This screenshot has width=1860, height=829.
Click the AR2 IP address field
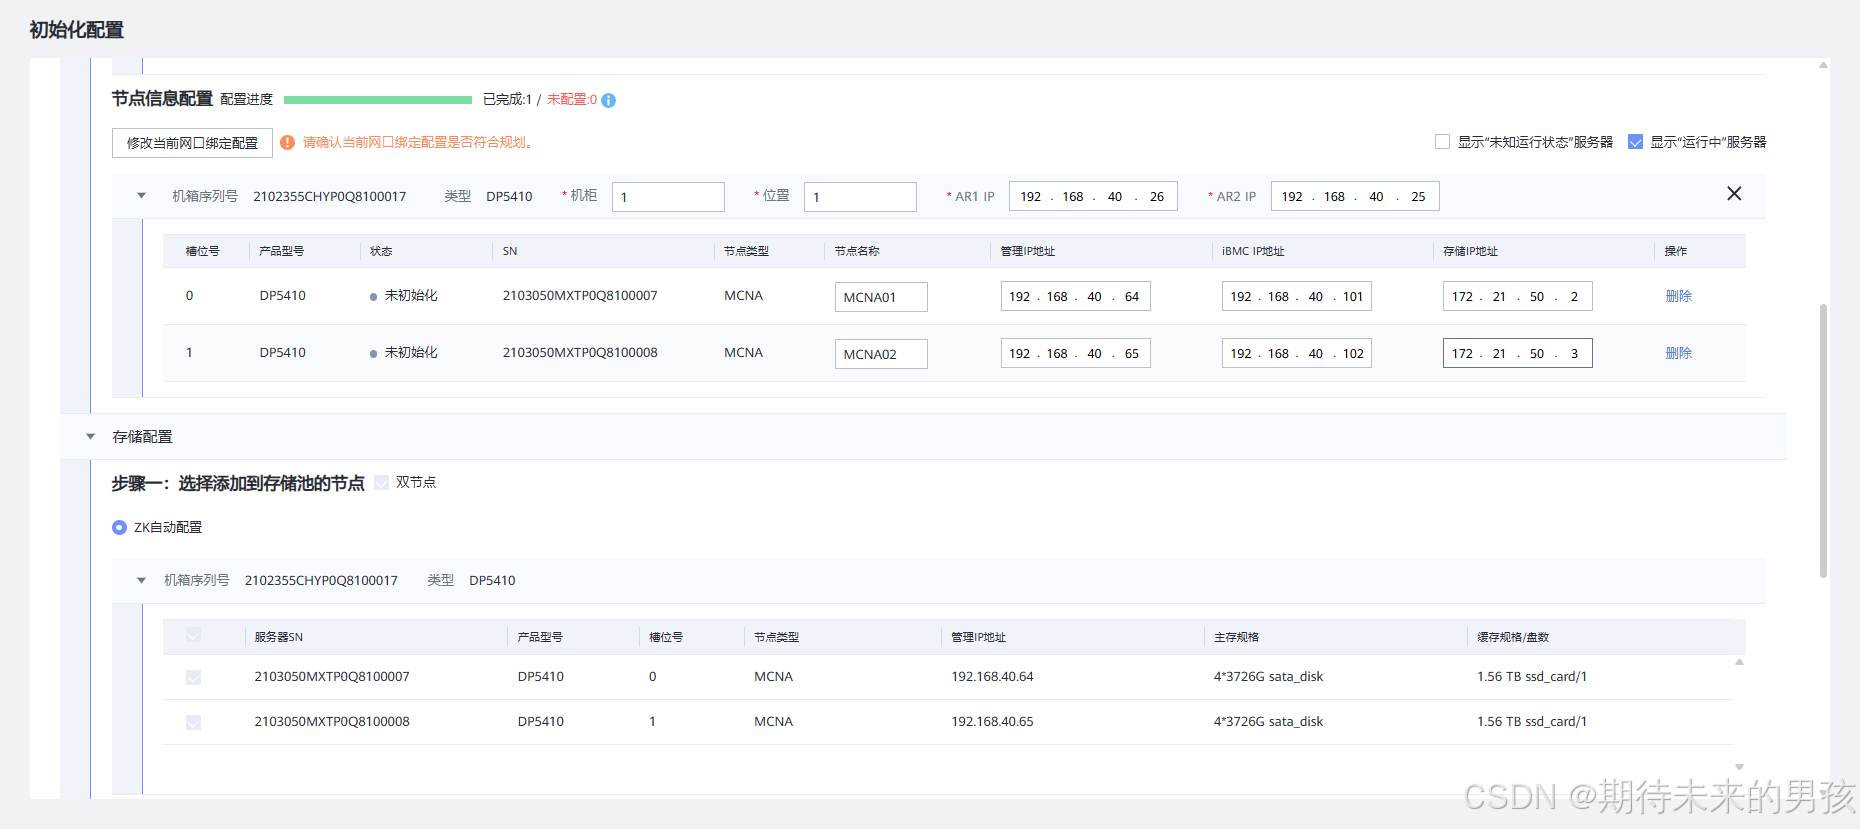[1355, 196]
